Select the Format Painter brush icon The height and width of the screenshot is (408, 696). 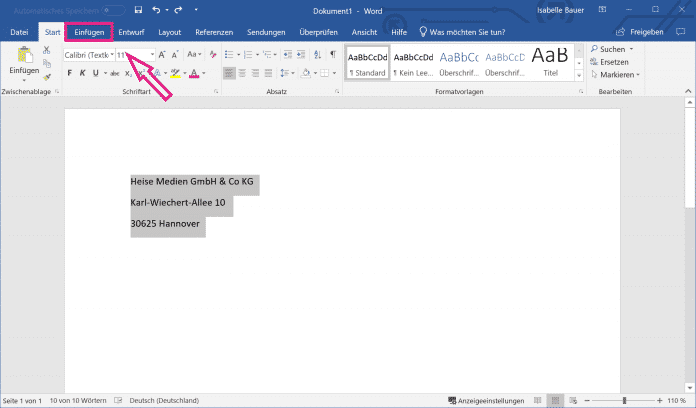(x=47, y=75)
